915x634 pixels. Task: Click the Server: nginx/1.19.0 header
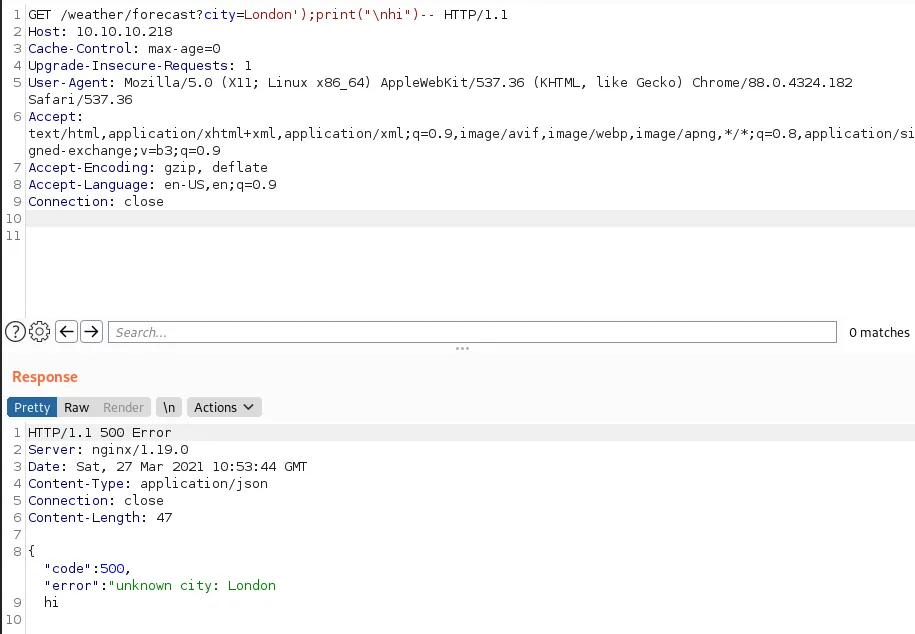point(109,450)
